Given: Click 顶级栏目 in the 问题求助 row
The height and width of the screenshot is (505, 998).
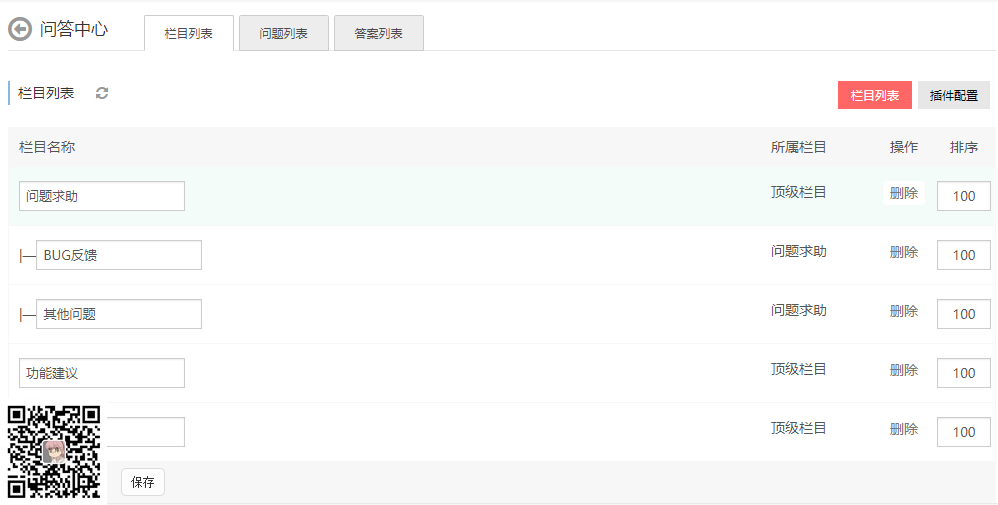Looking at the screenshot, I should tap(798, 192).
